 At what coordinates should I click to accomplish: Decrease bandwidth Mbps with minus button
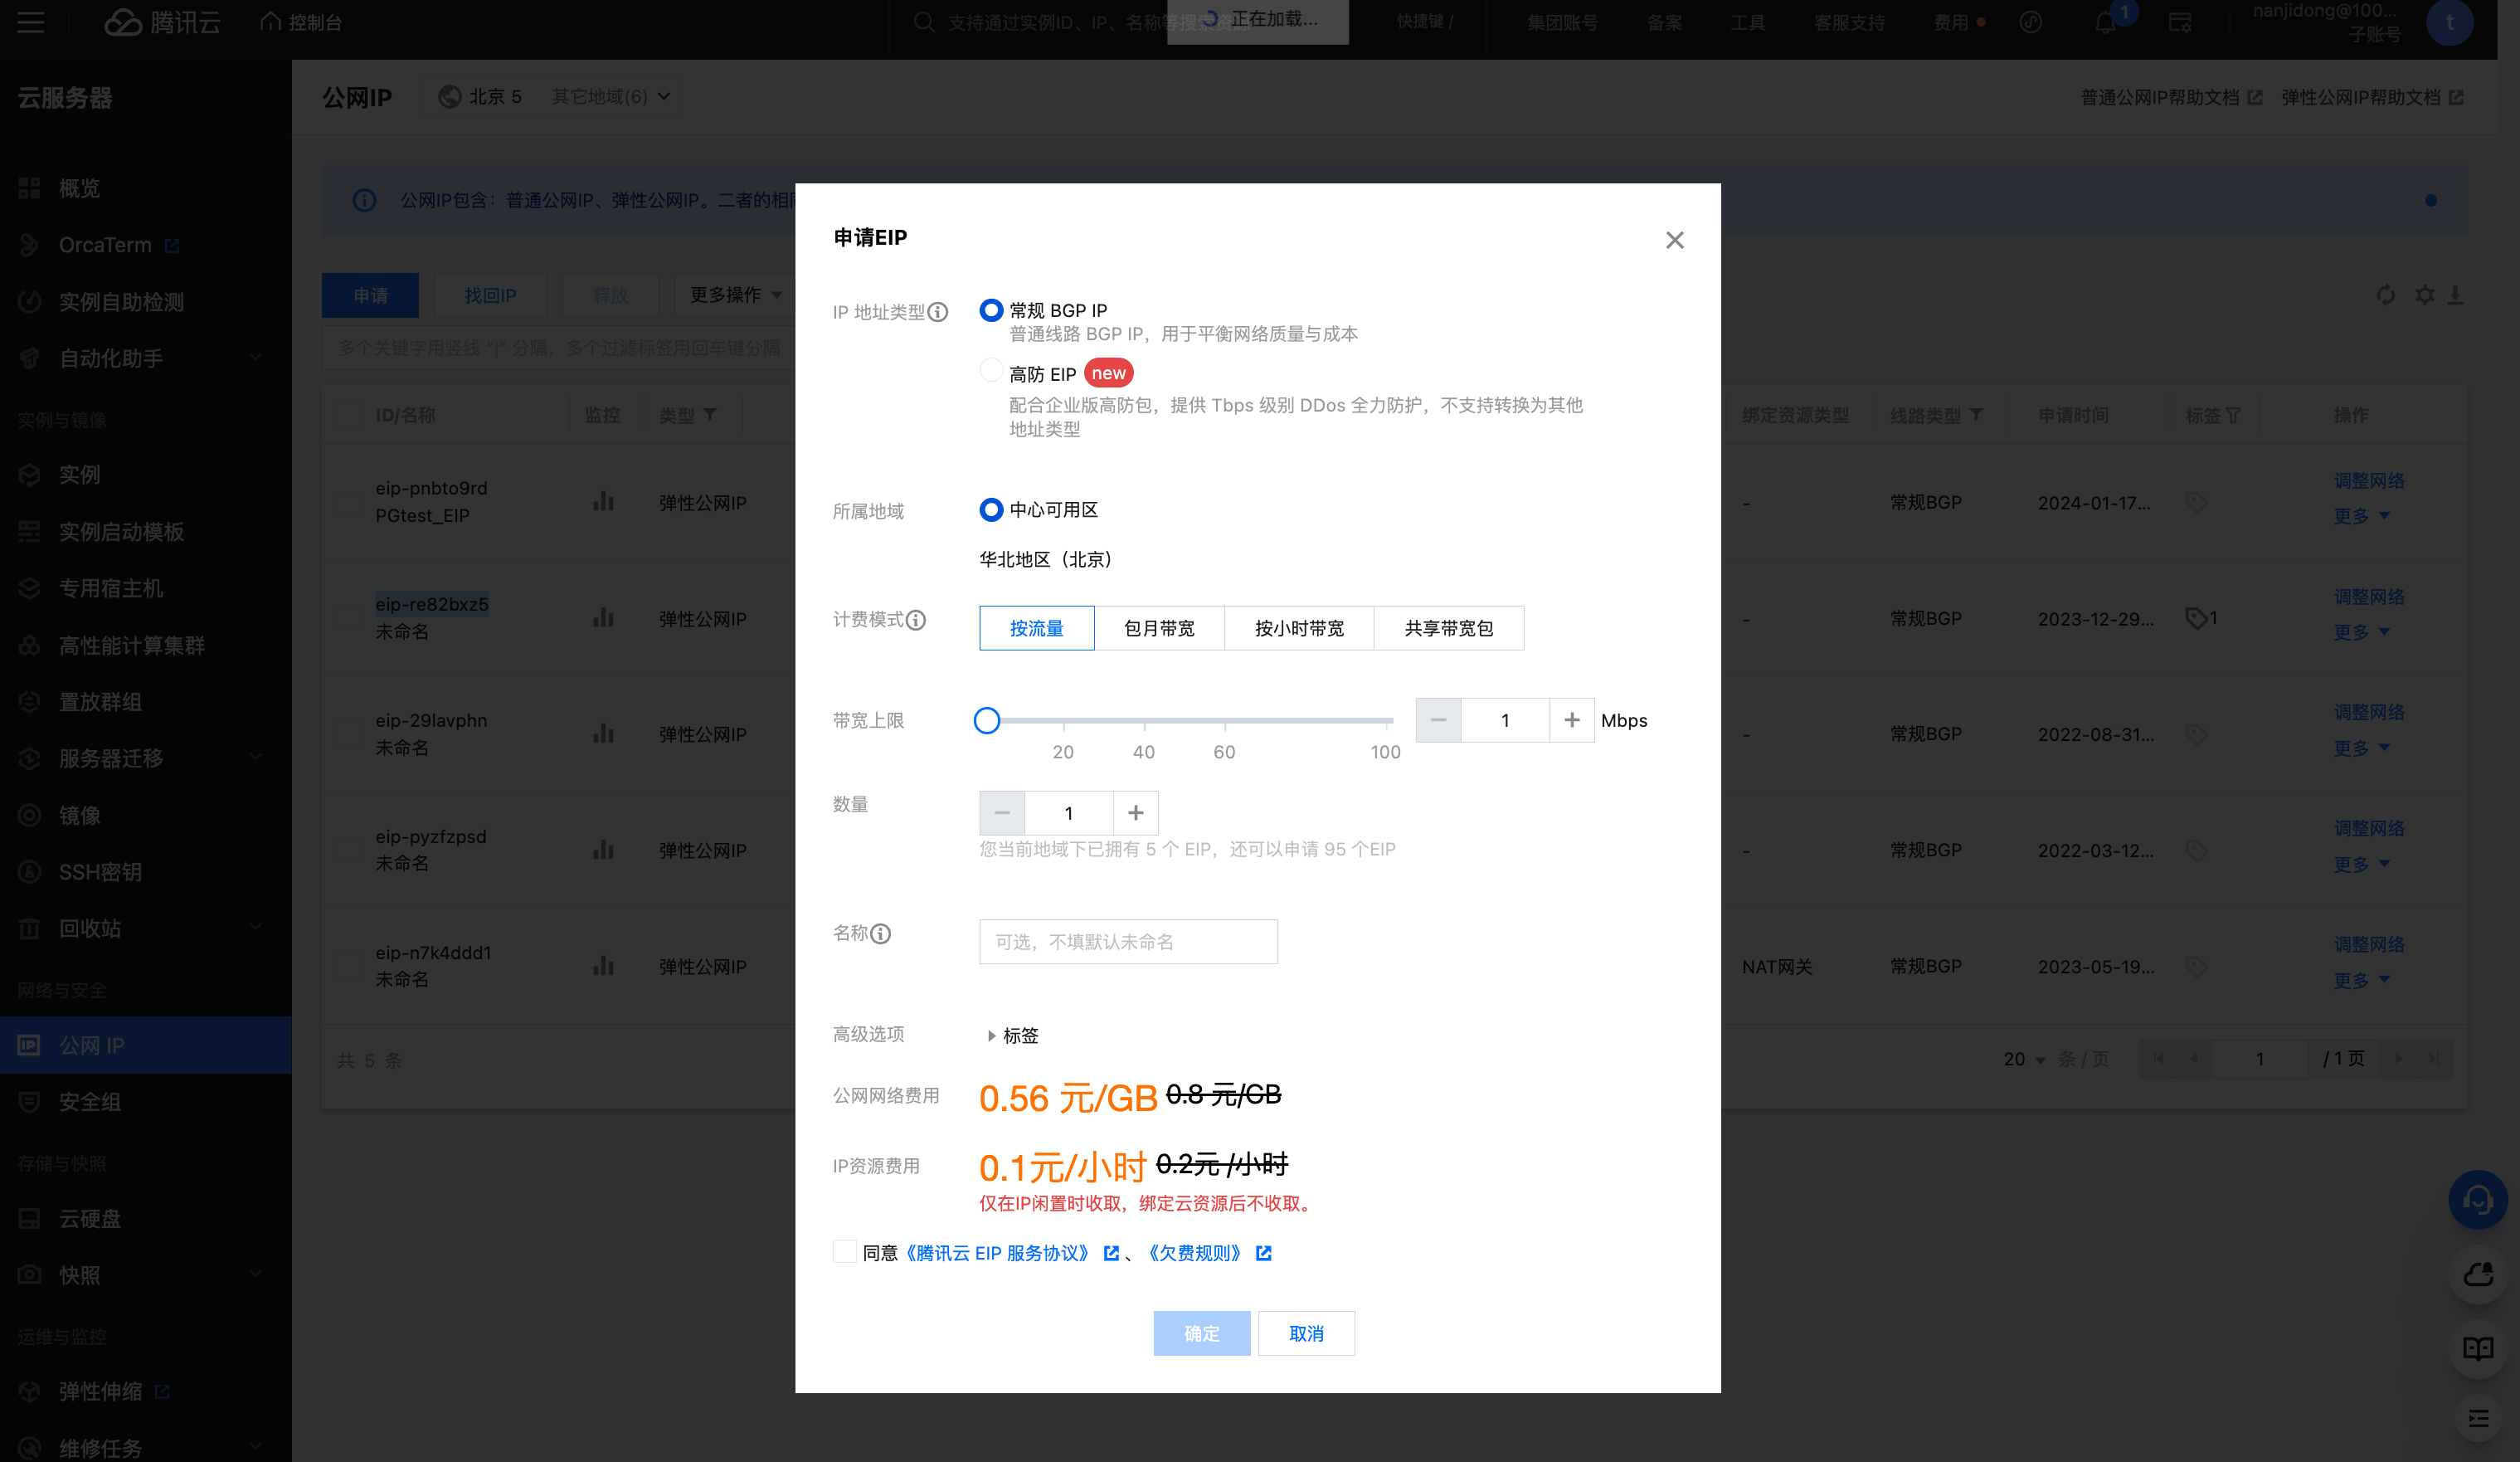point(1438,720)
